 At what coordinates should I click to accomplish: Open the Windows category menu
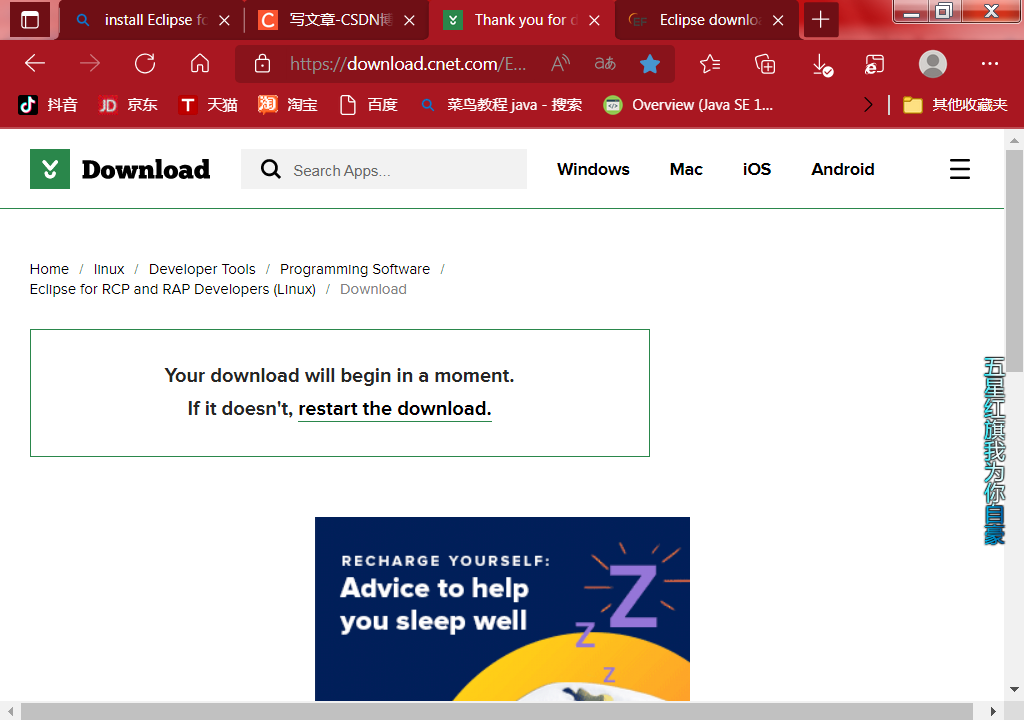tap(593, 169)
